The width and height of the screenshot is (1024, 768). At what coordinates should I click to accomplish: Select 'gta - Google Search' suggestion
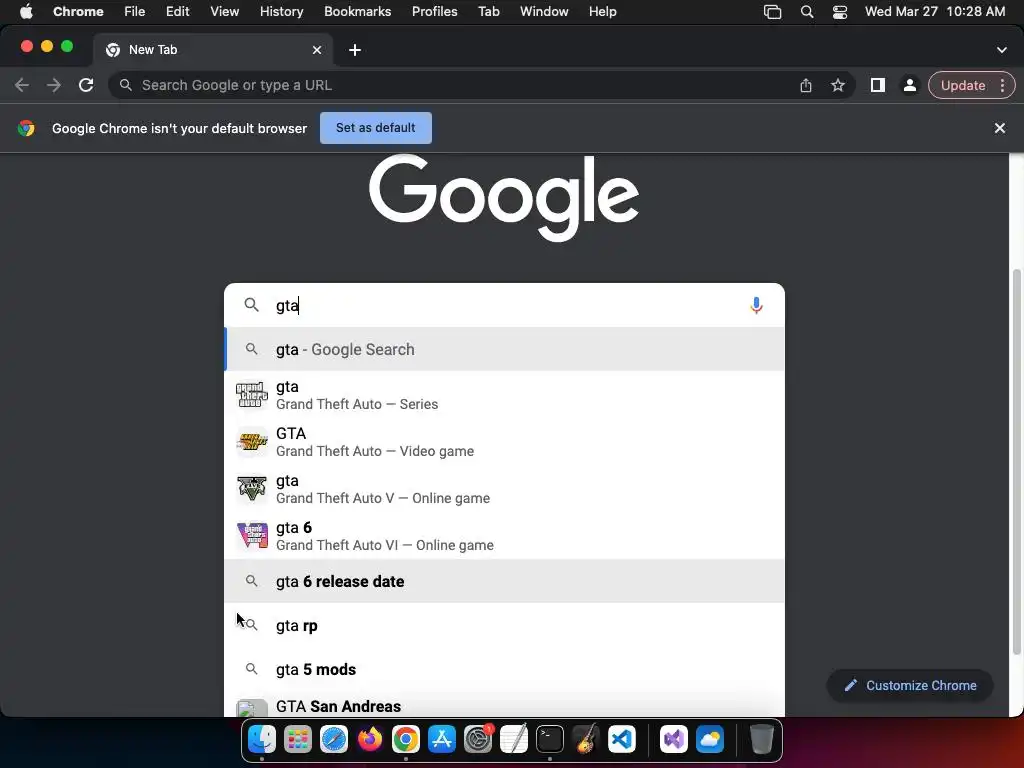(504, 349)
